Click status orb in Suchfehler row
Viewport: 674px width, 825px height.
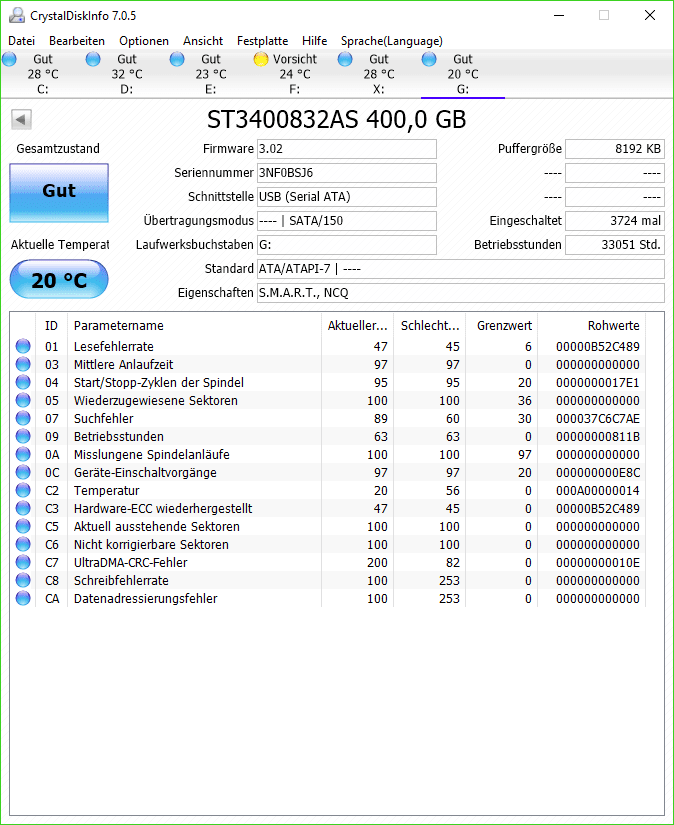[x=23, y=418]
